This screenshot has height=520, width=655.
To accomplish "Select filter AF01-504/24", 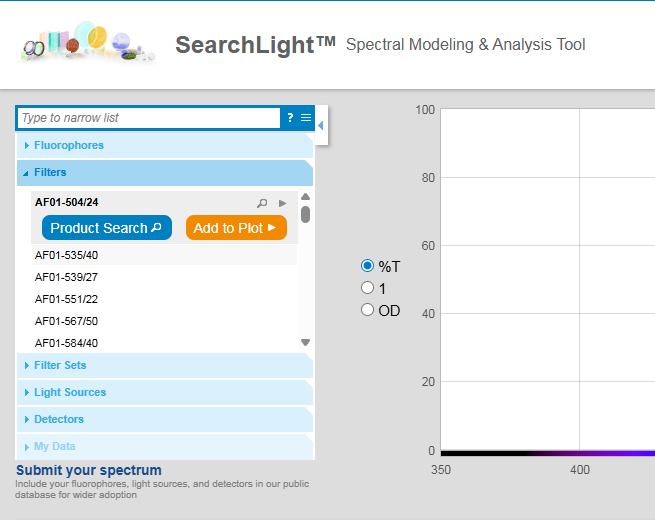I will tap(66, 202).
